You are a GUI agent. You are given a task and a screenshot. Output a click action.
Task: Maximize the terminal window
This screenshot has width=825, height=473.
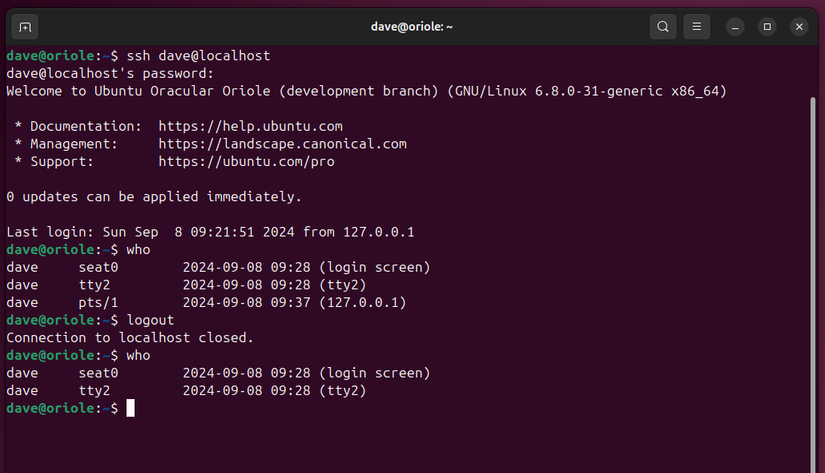(x=767, y=26)
